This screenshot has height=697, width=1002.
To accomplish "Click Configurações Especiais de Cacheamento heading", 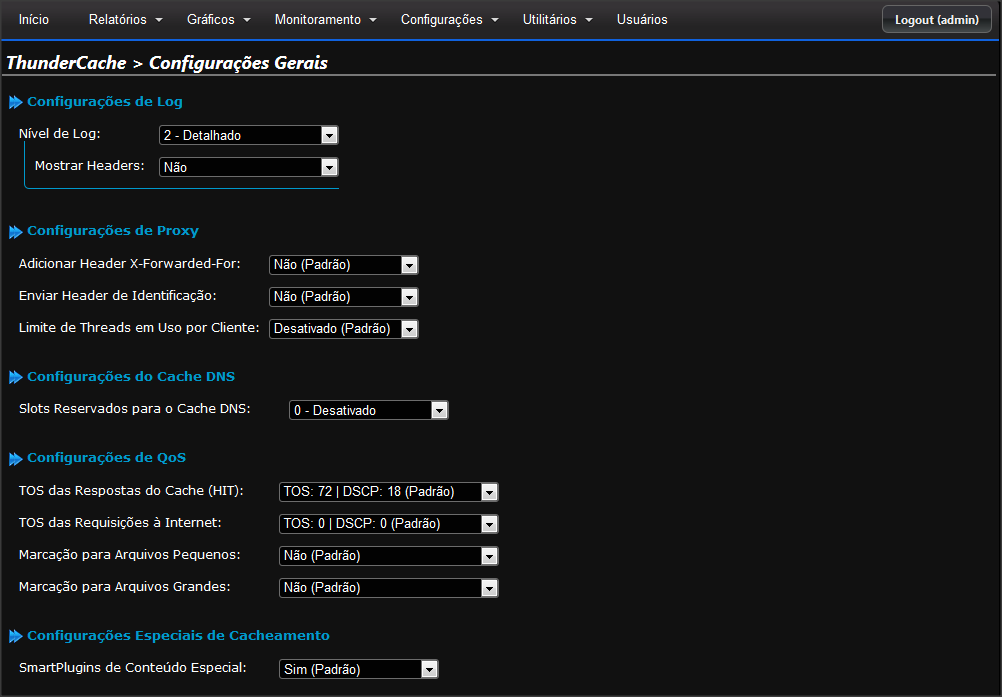I will pos(178,635).
